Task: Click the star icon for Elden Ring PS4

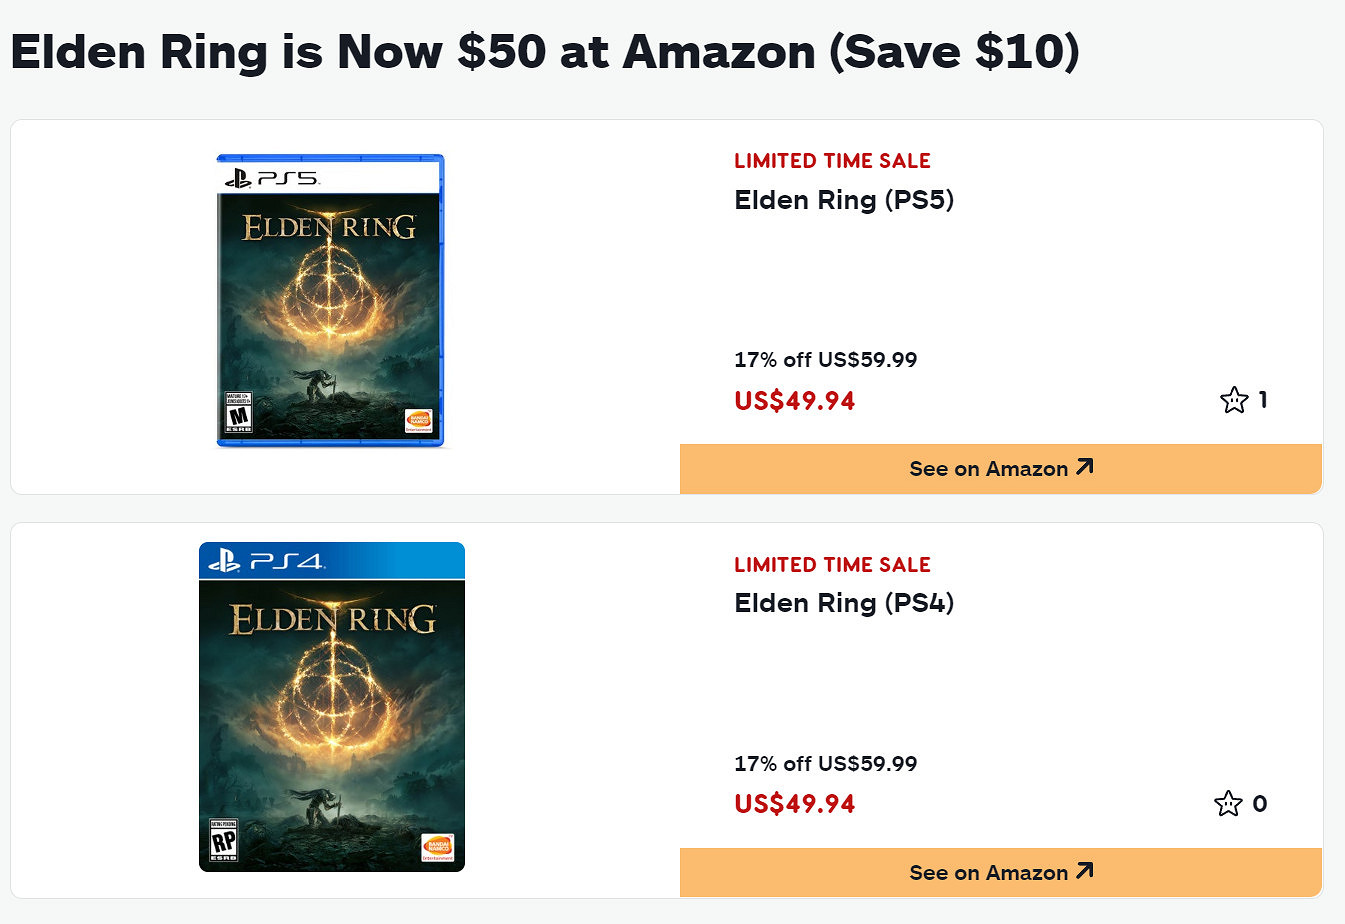Action: (x=1228, y=804)
